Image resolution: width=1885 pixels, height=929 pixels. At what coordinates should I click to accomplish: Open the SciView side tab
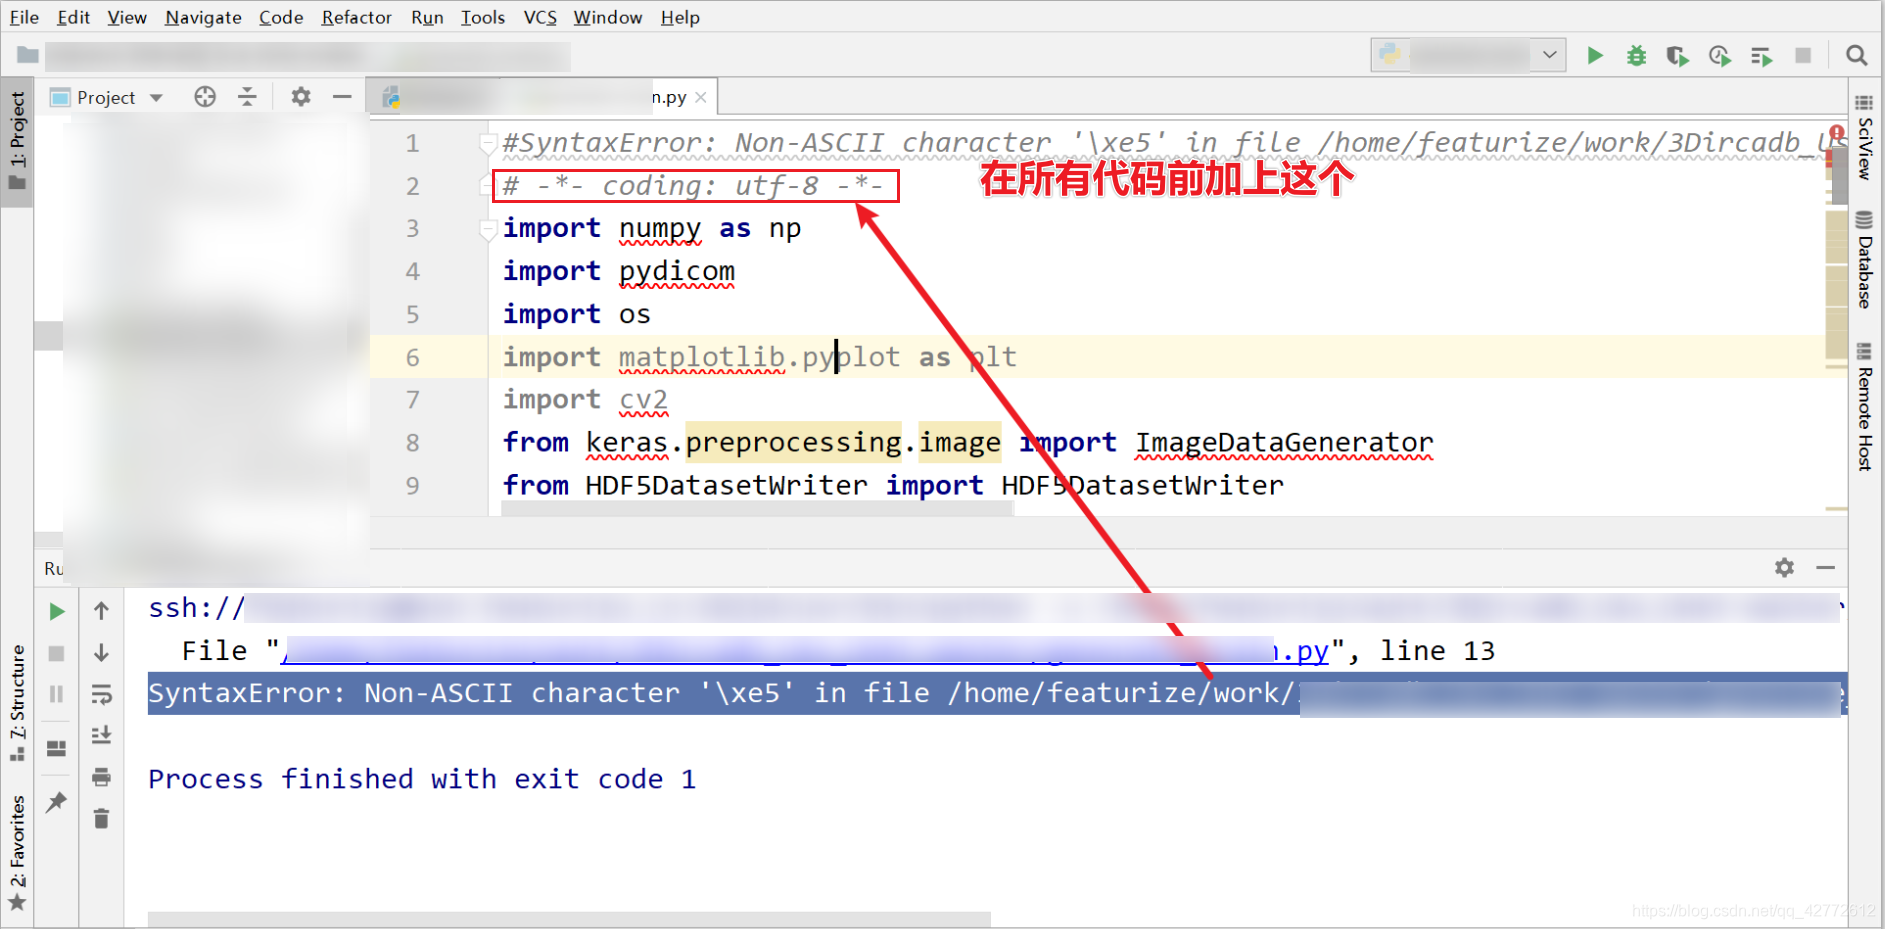(x=1864, y=138)
